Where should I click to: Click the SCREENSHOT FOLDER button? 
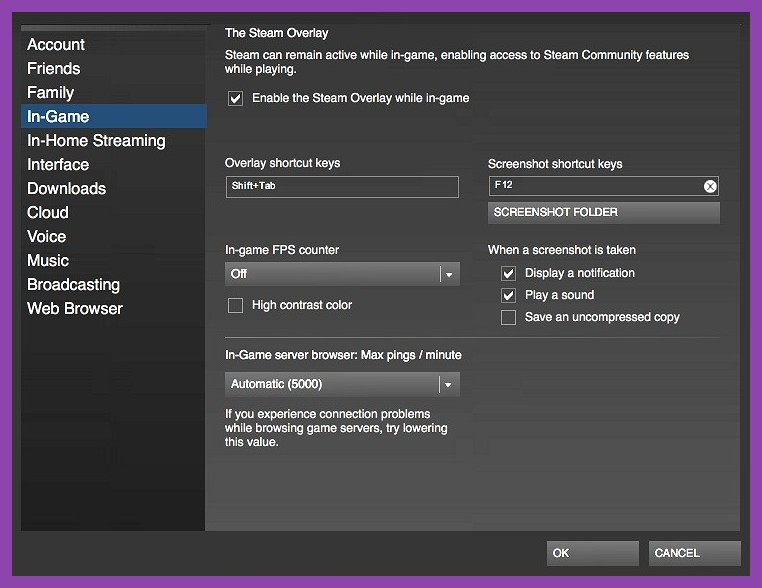click(x=604, y=212)
